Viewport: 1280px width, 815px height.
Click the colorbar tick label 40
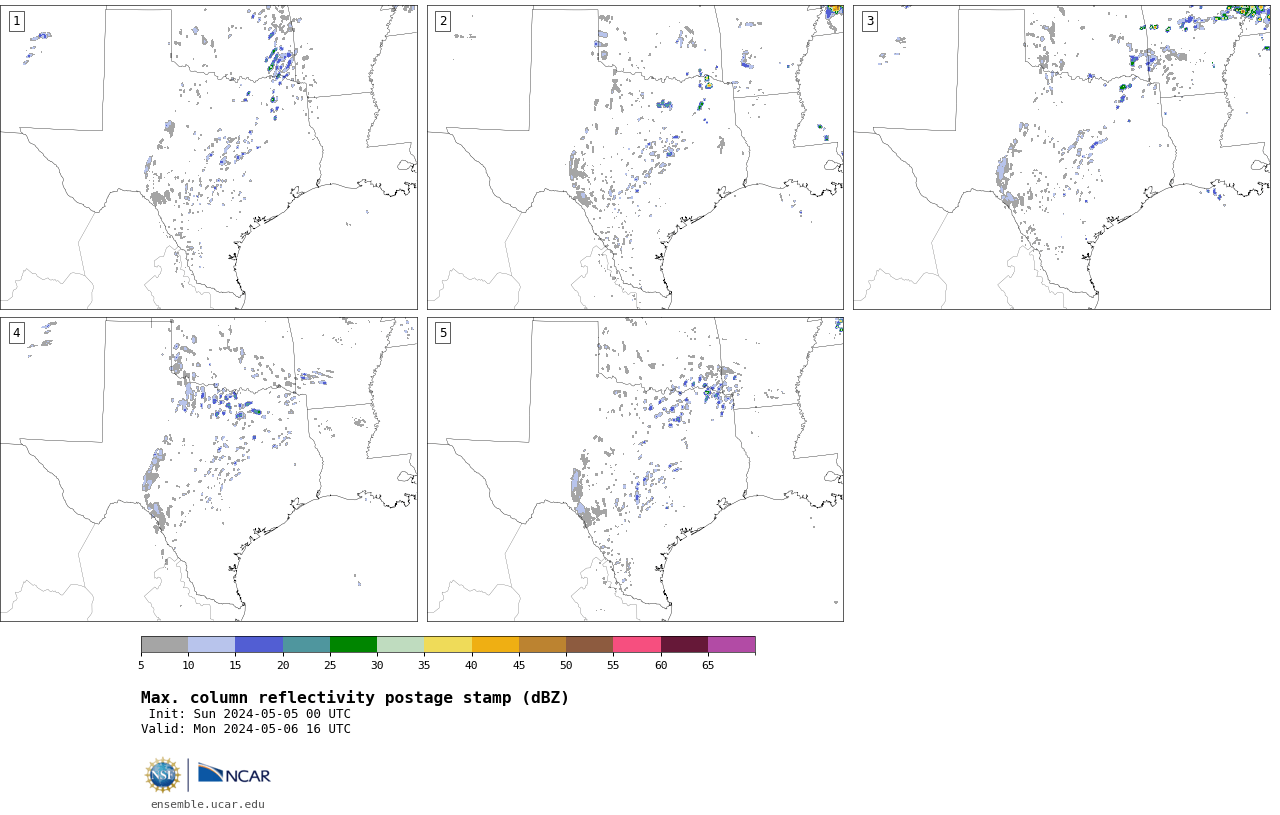472,666
